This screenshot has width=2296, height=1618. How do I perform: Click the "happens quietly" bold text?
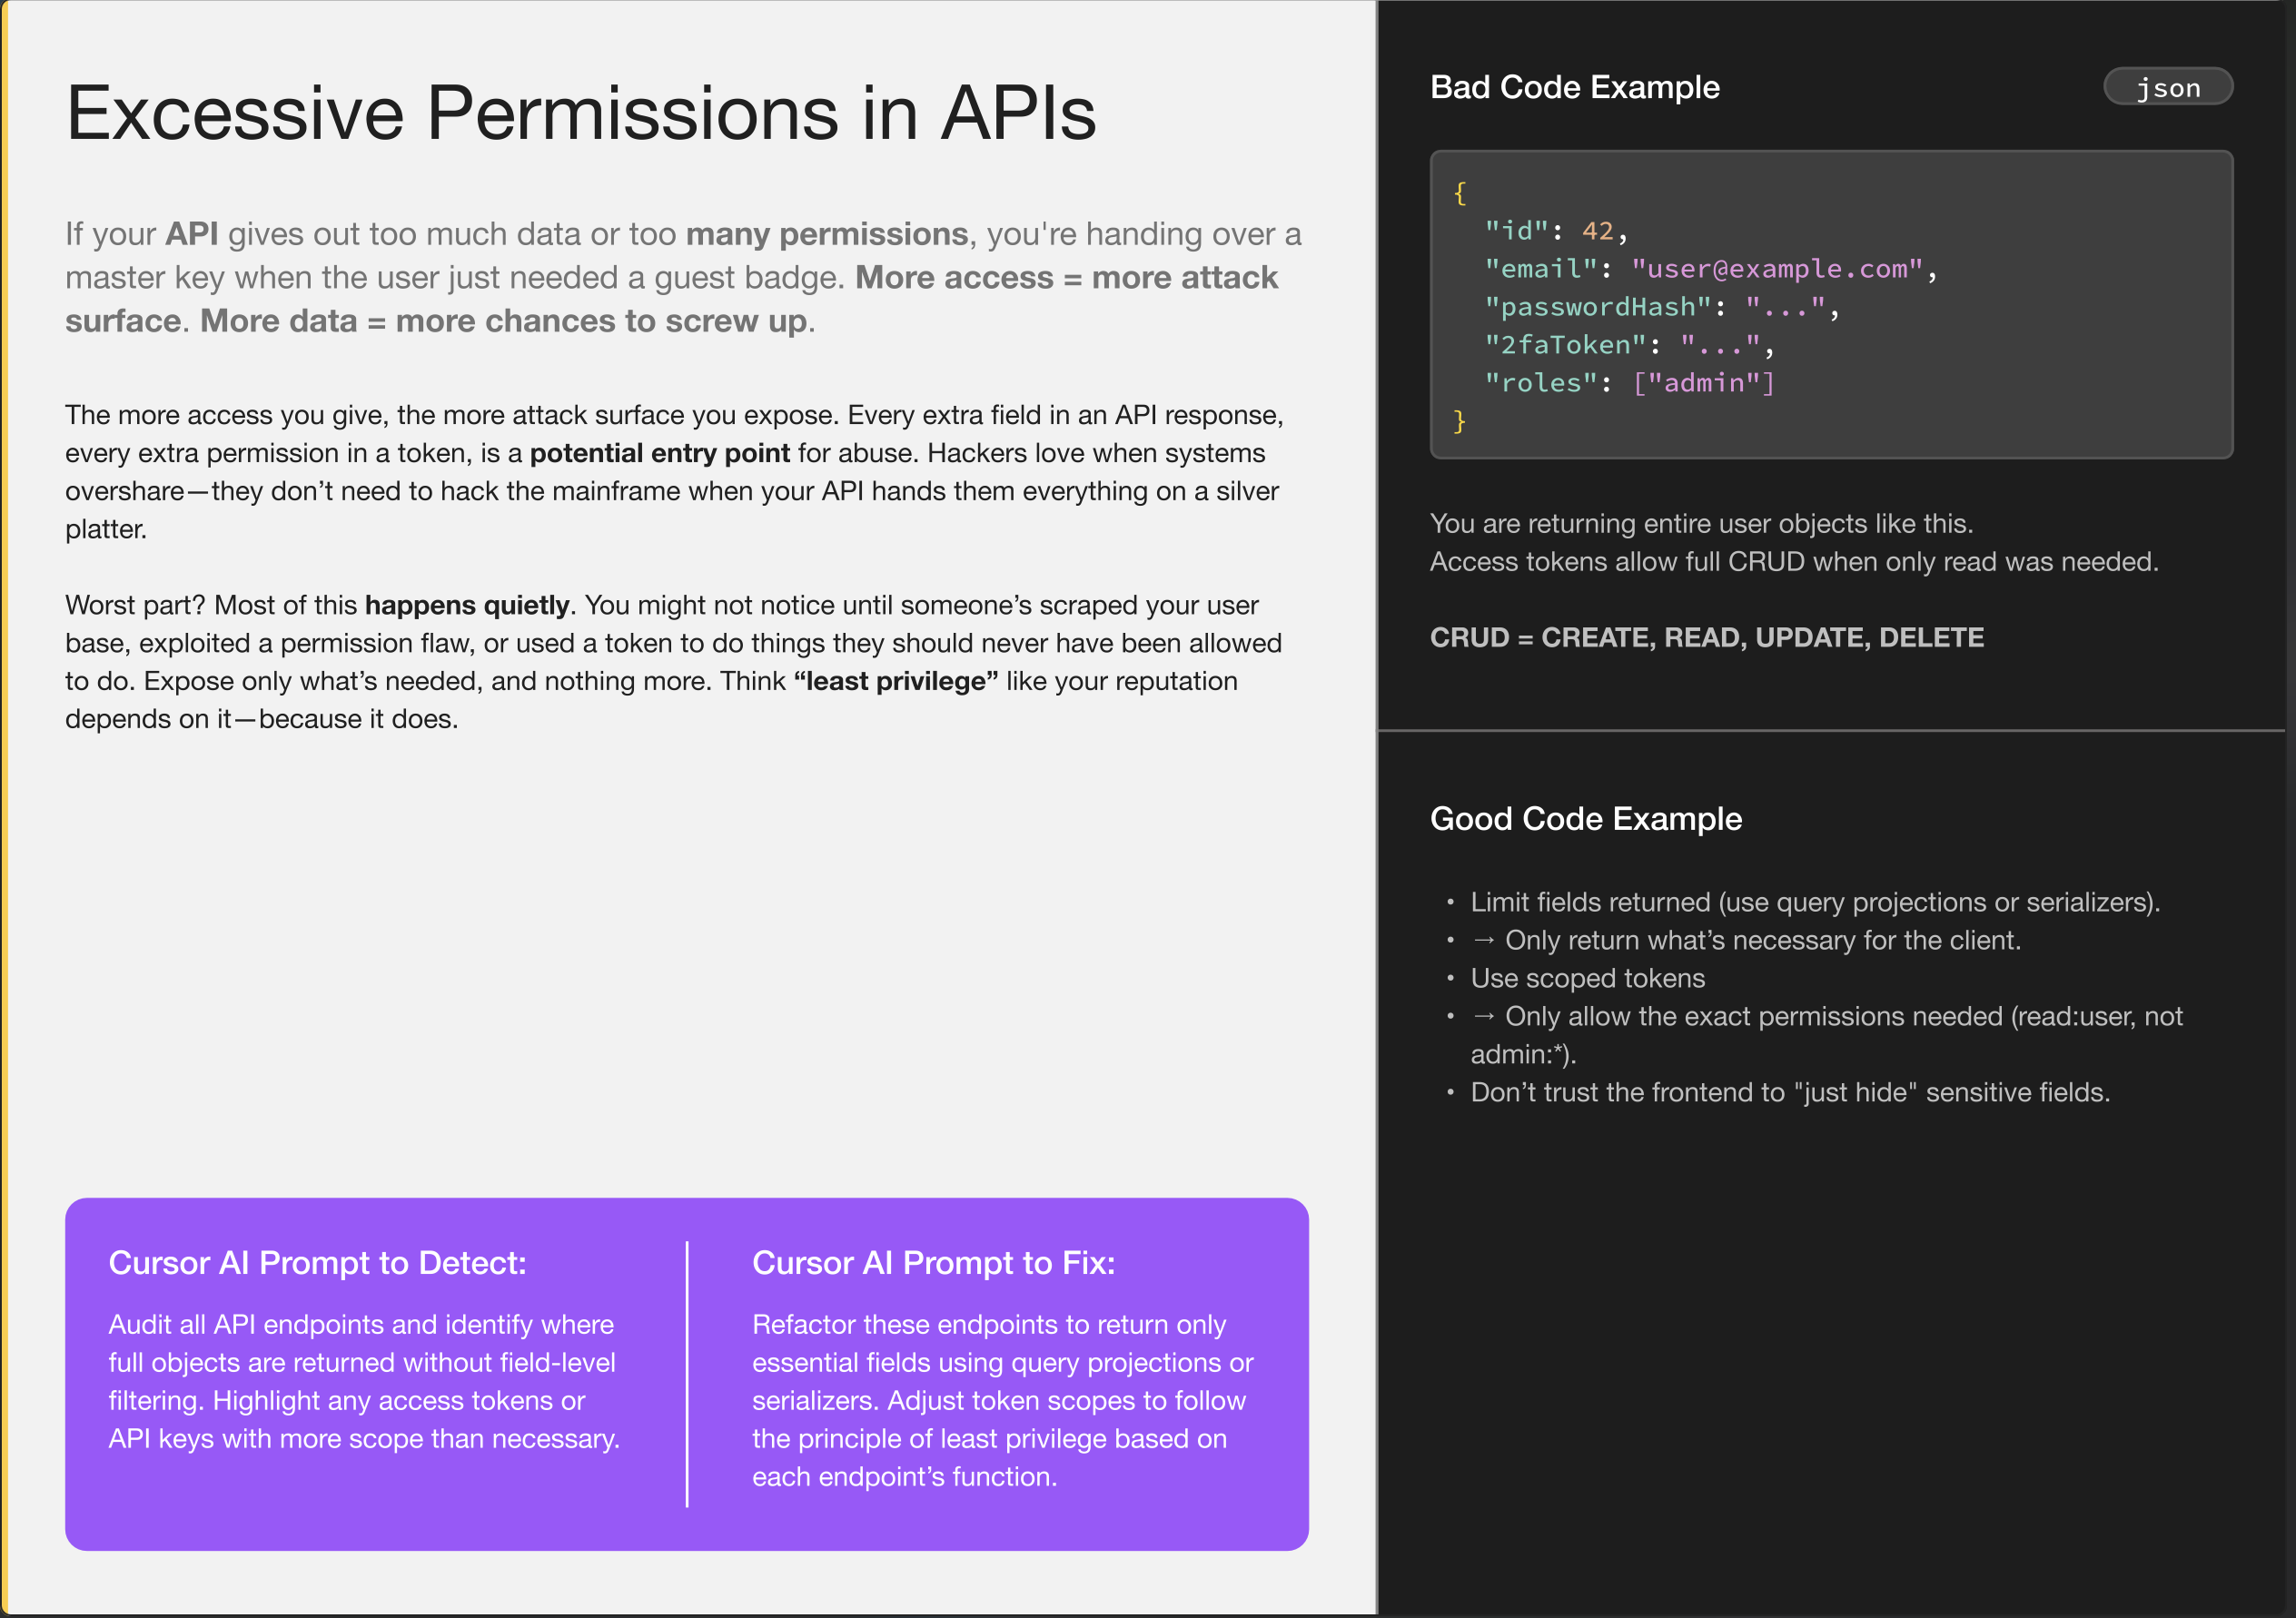pyautogui.click(x=467, y=605)
